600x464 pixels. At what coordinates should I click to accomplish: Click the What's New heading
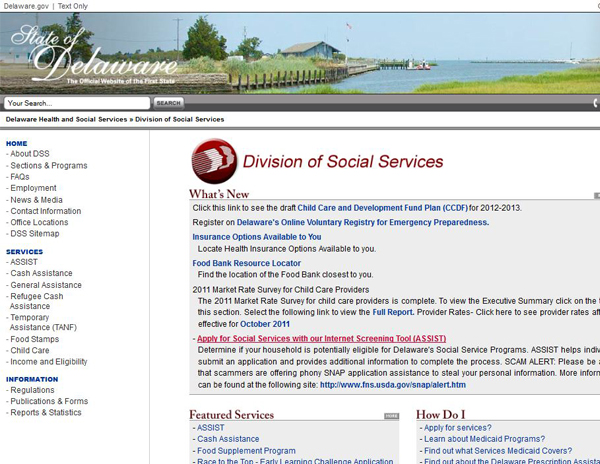pos(219,194)
